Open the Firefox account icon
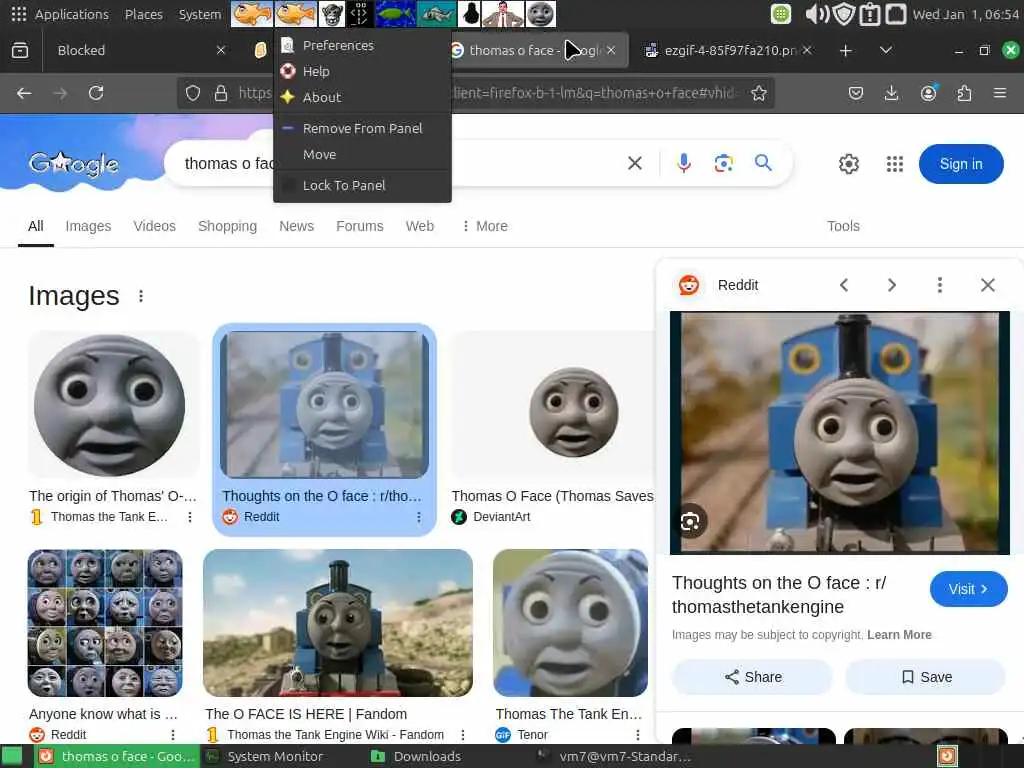The image size is (1024, 768). [928, 93]
